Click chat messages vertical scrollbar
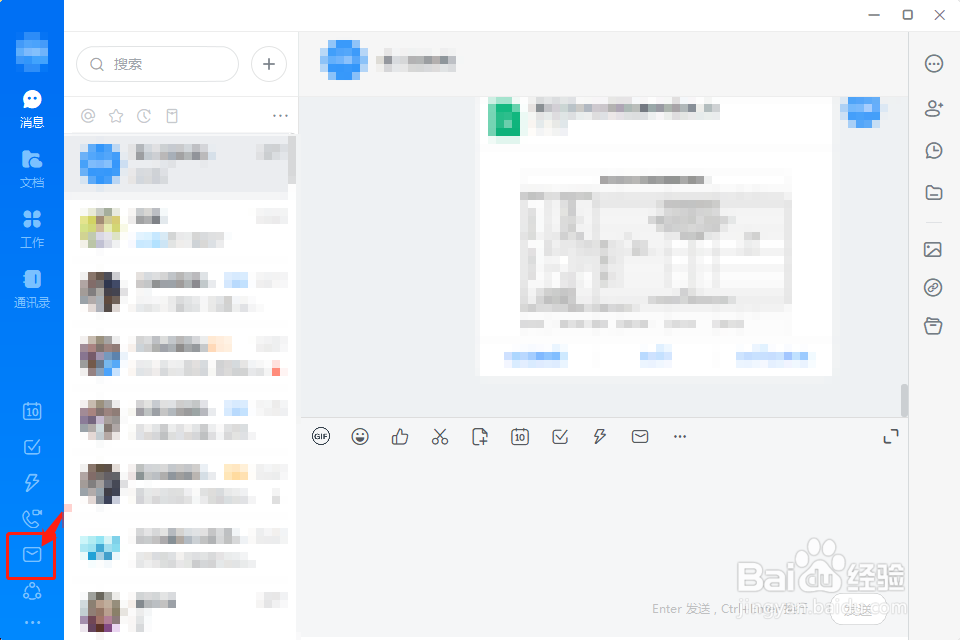 pyautogui.click(x=904, y=401)
